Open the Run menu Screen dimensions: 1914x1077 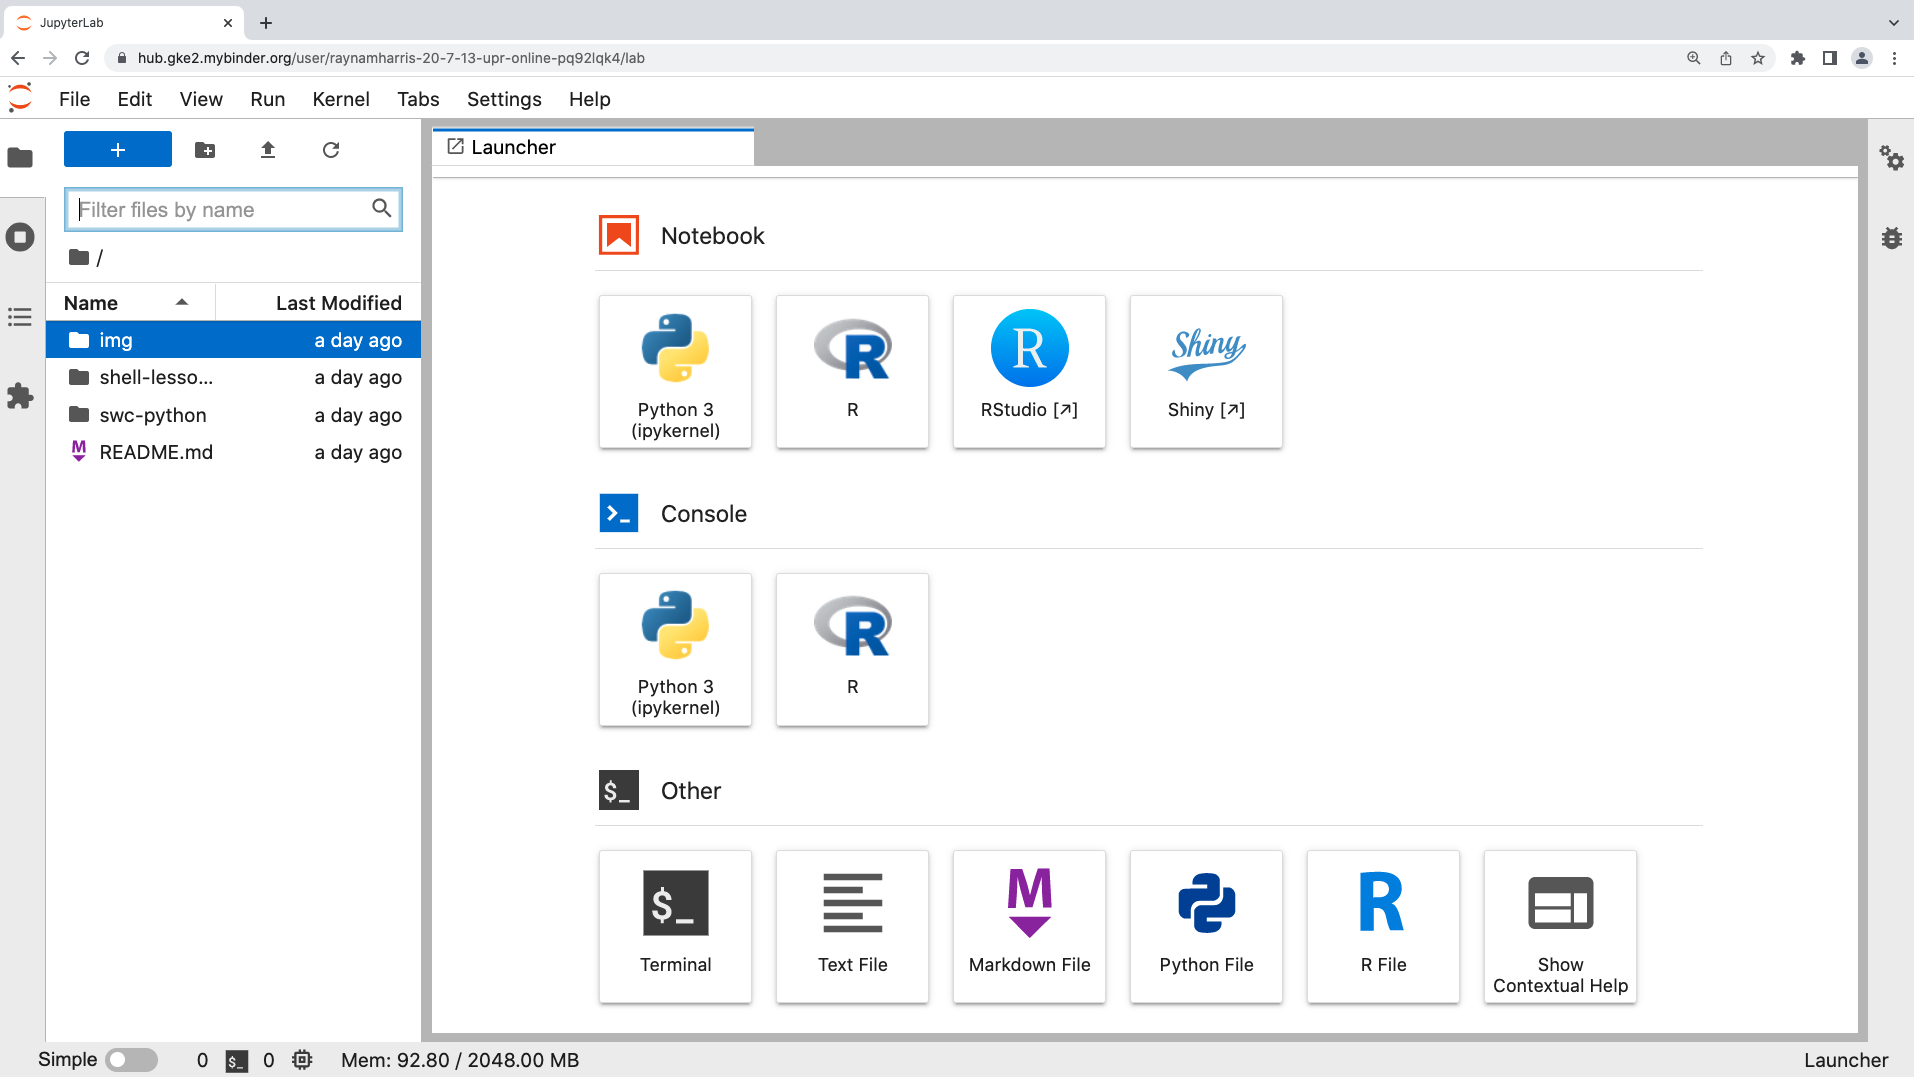tap(268, 99)
